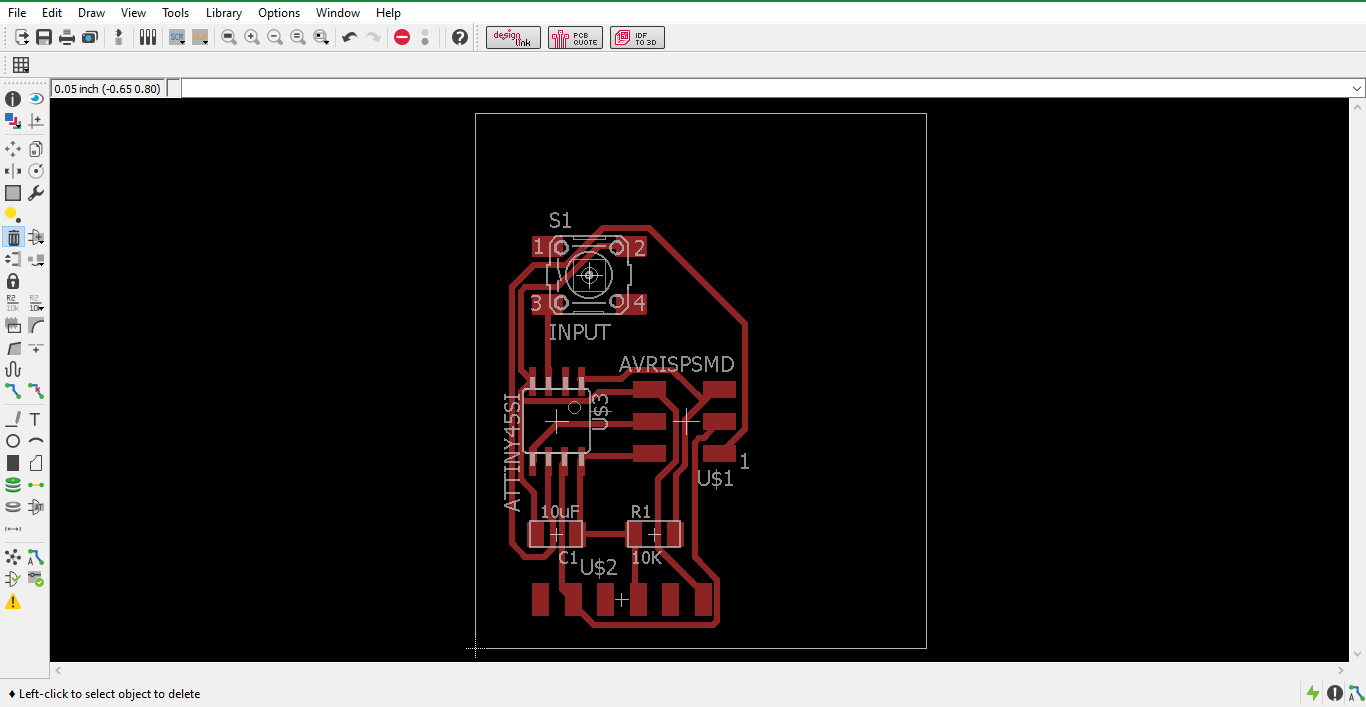Image resolution: width=1366 pixels, height=707 pixels.
Task: Open the Library menu
Action: 224,13
